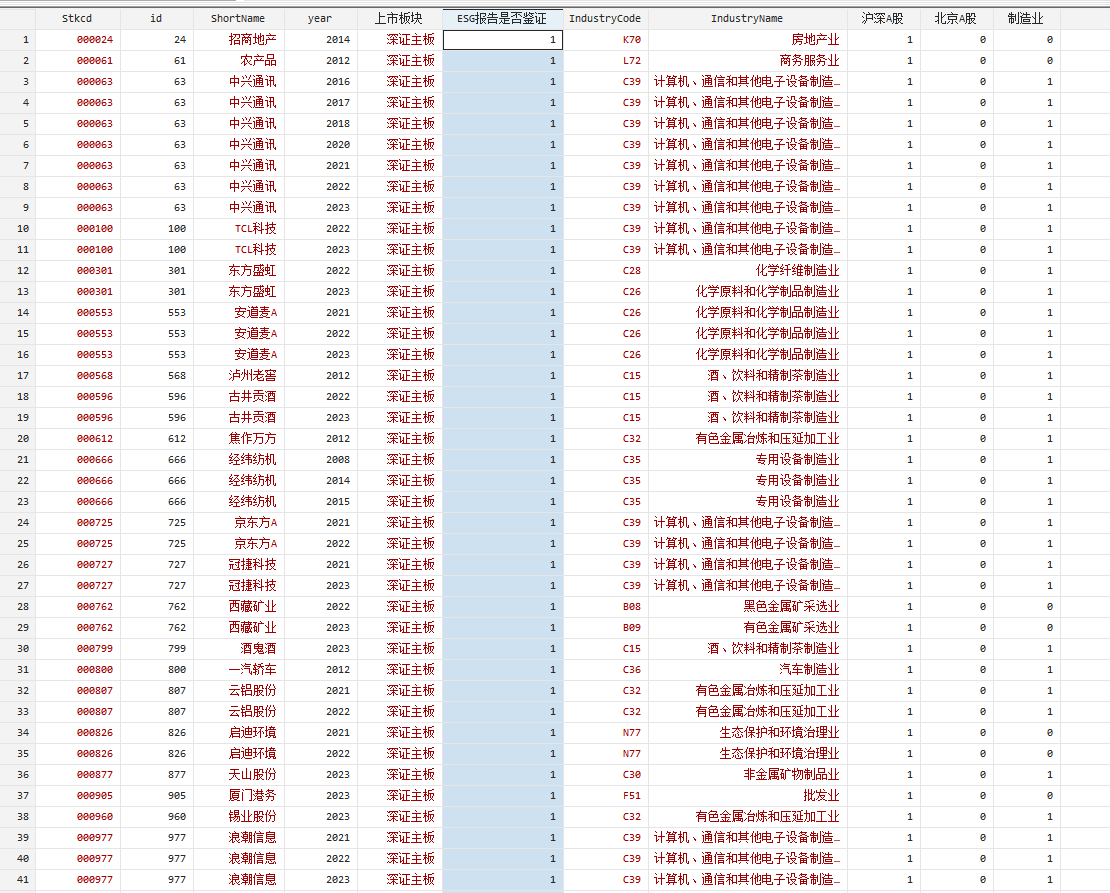The width and height of the screenshot is (1110, 893).
Task: Click the IndustryName column header
Action: pos(746,18)
